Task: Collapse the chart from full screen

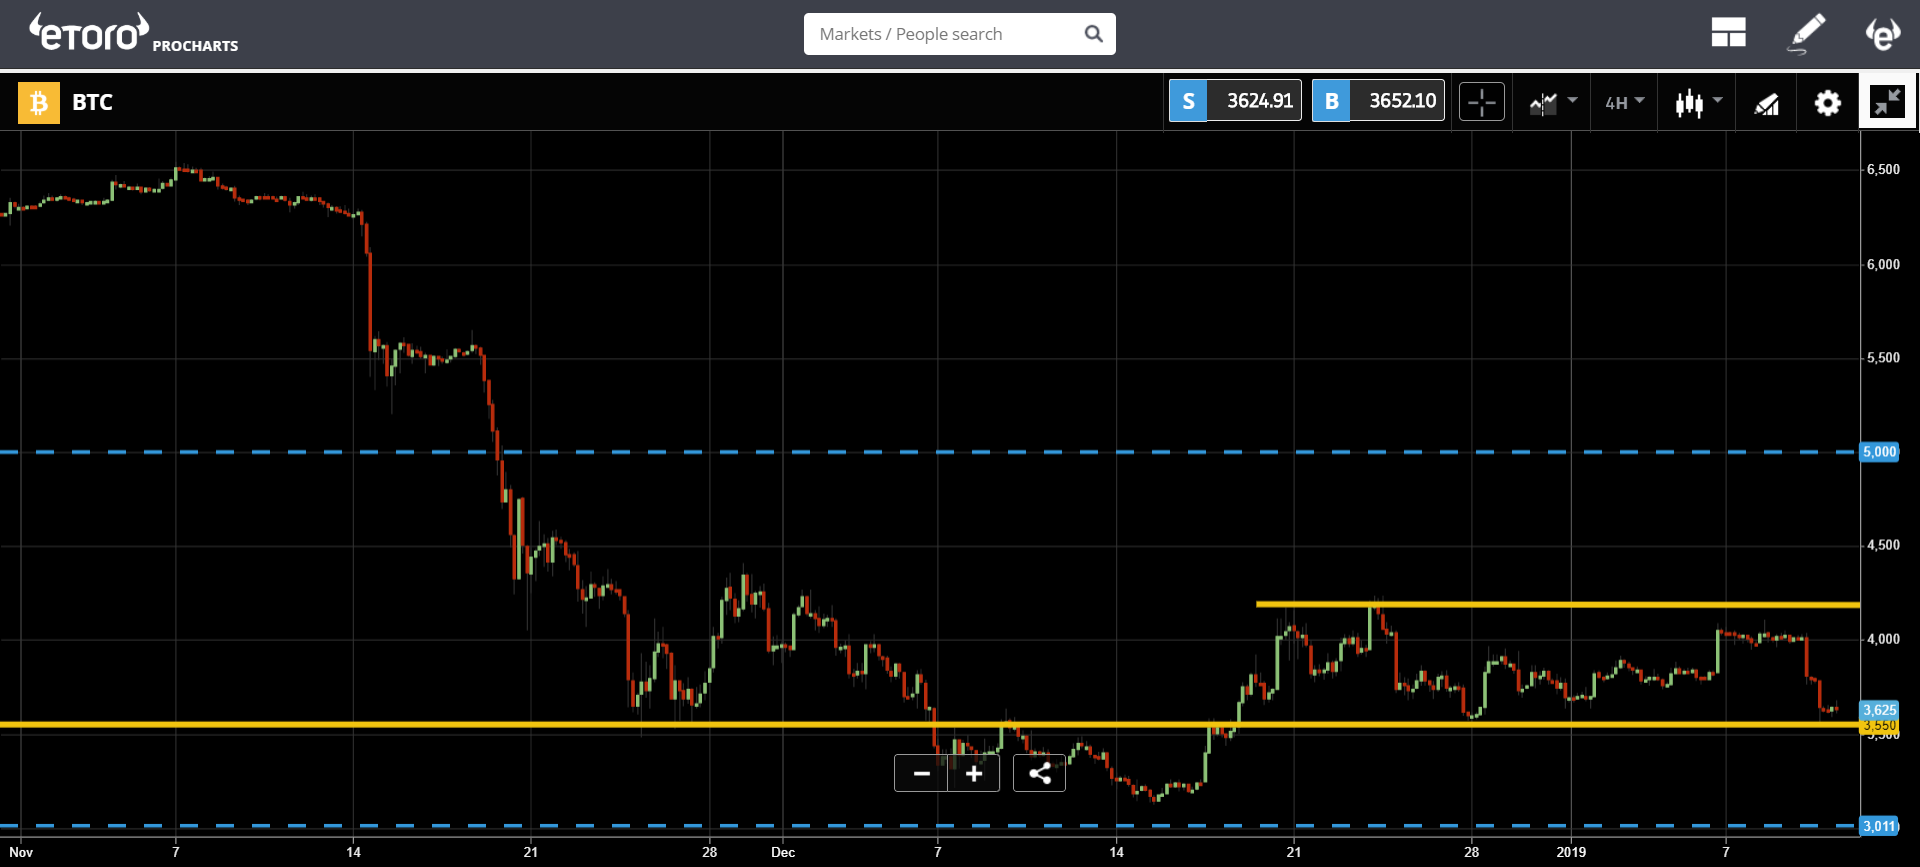Action: (1887, 102)
